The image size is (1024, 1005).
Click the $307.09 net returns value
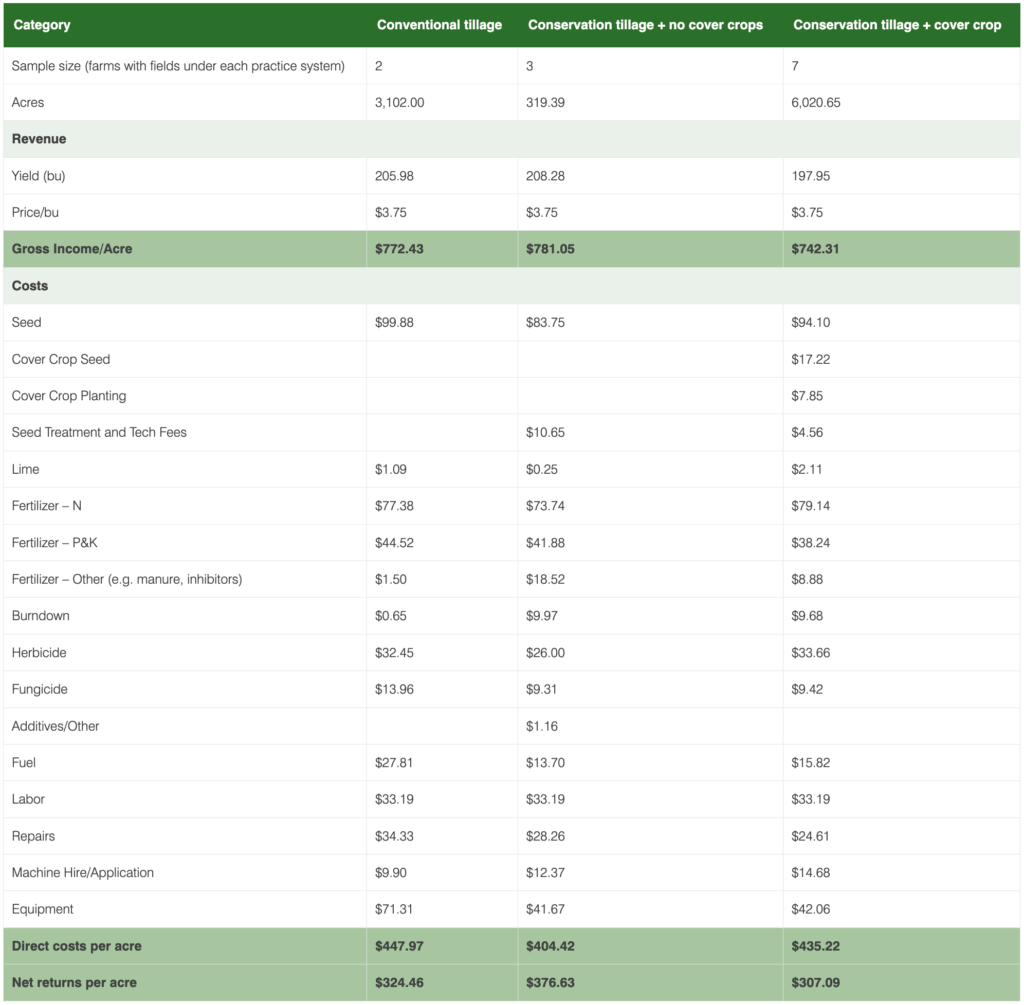coord(816,983)
